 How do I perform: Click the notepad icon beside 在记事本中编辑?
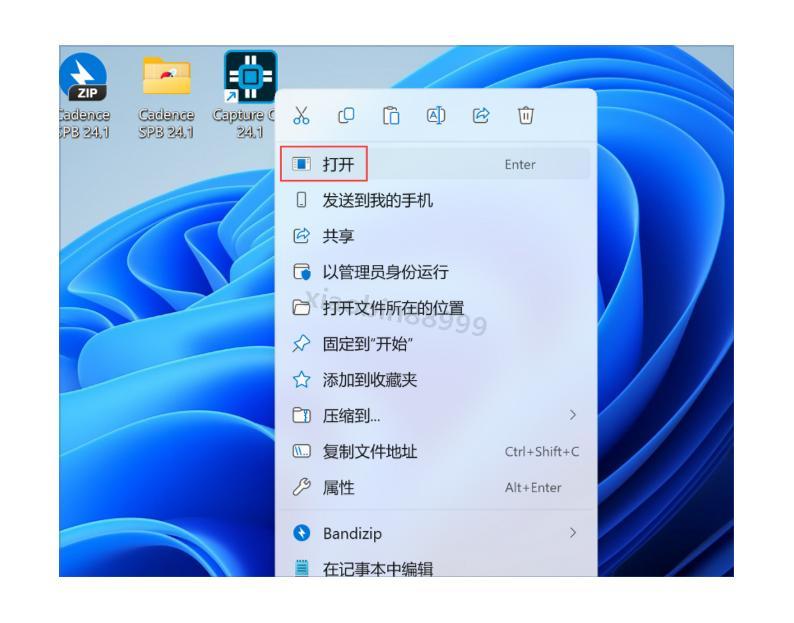point(301,568)
